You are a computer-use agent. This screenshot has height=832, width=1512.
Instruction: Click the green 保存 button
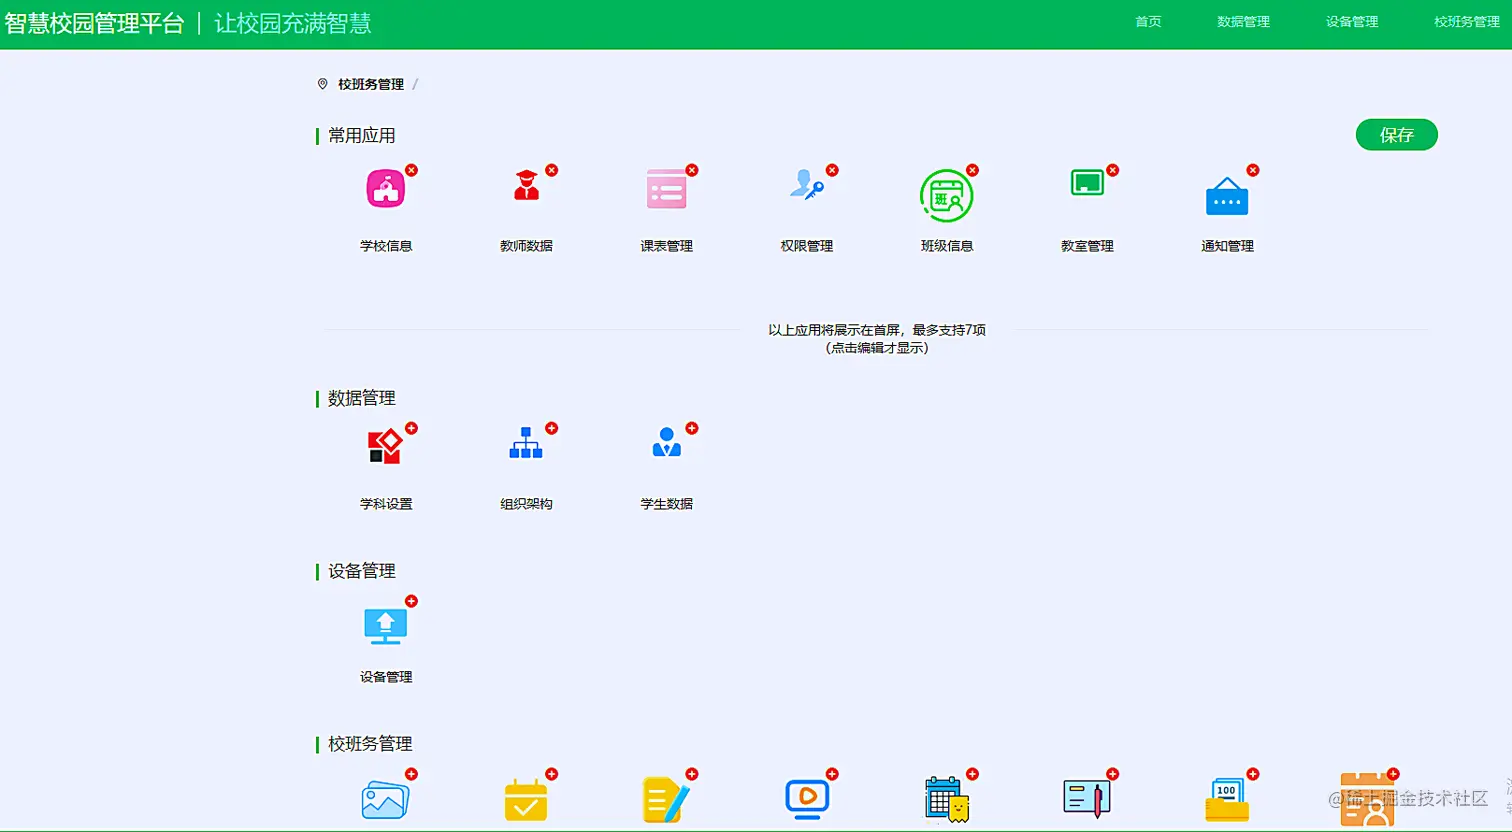click(x=1396, y=135)
